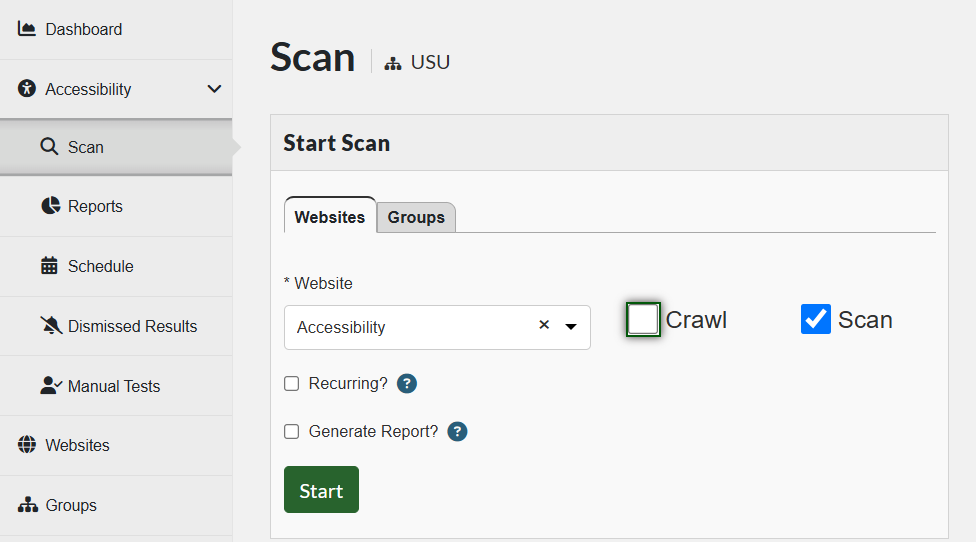Click the Accessibility label in sidebar
Screen dimensions: 976x542
(x=88, y=89)
